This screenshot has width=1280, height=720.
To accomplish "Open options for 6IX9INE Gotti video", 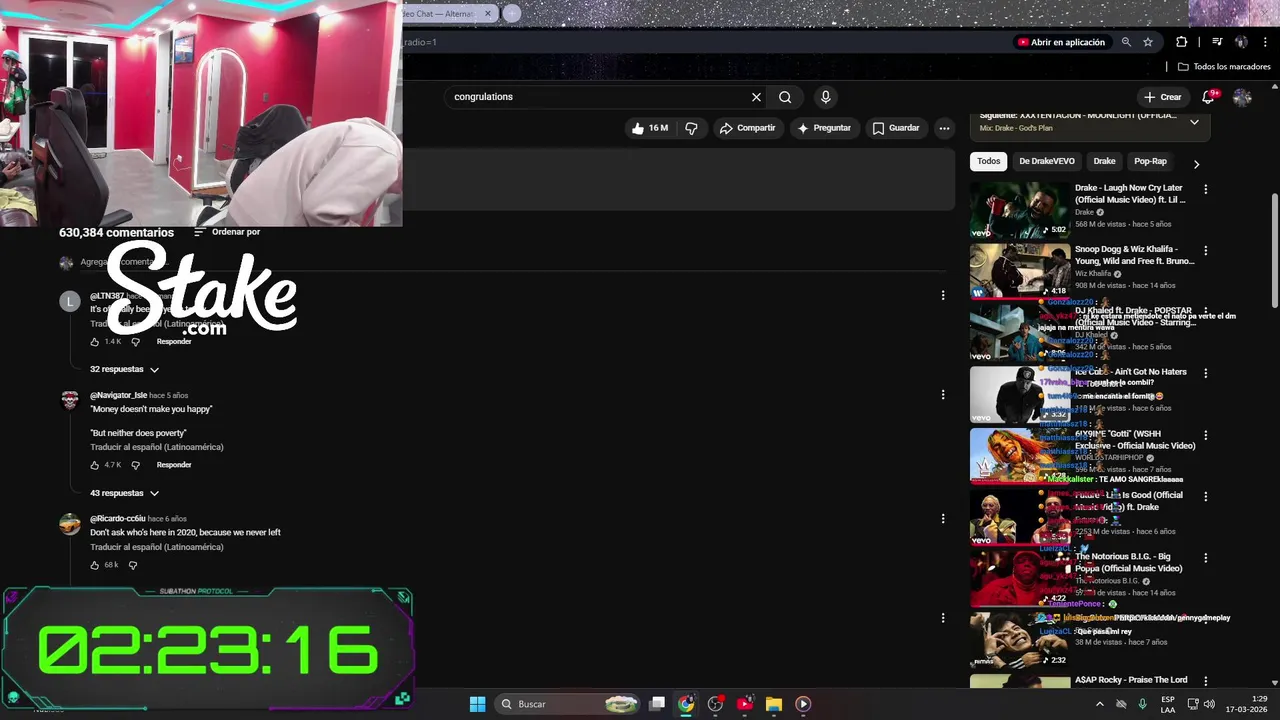I will (x=1205, y=435).
